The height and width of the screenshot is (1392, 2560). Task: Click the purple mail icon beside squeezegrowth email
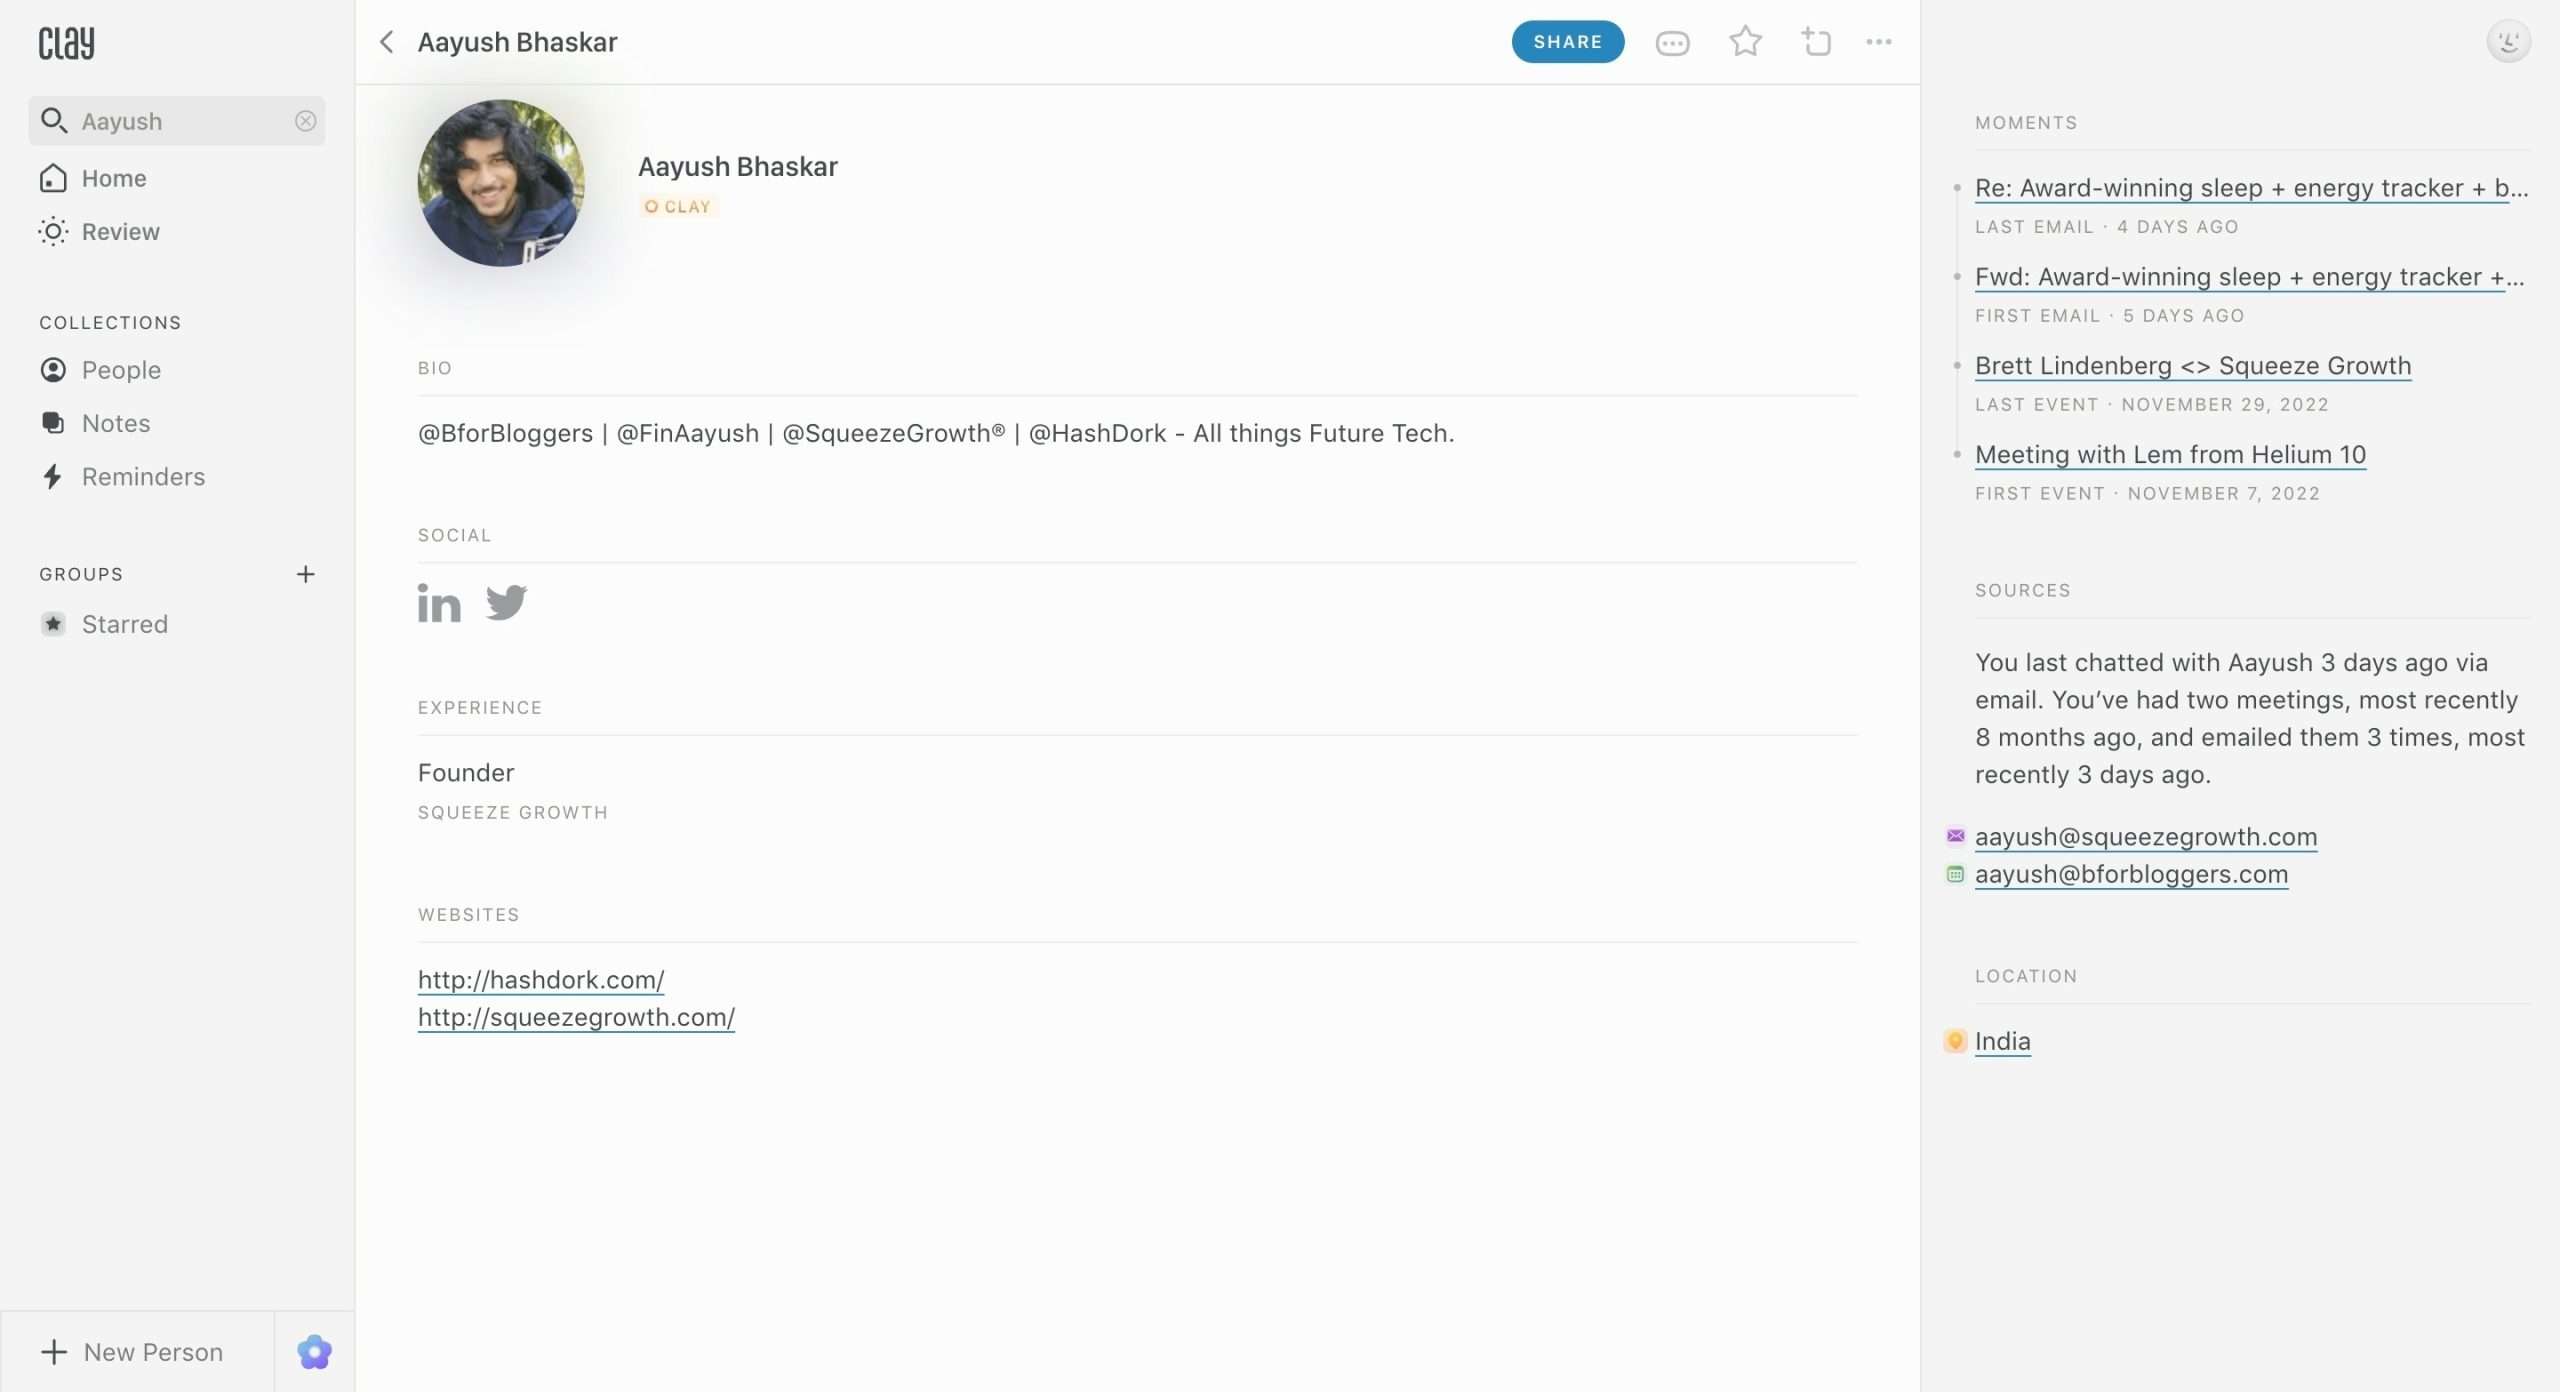click(1955, 836)
